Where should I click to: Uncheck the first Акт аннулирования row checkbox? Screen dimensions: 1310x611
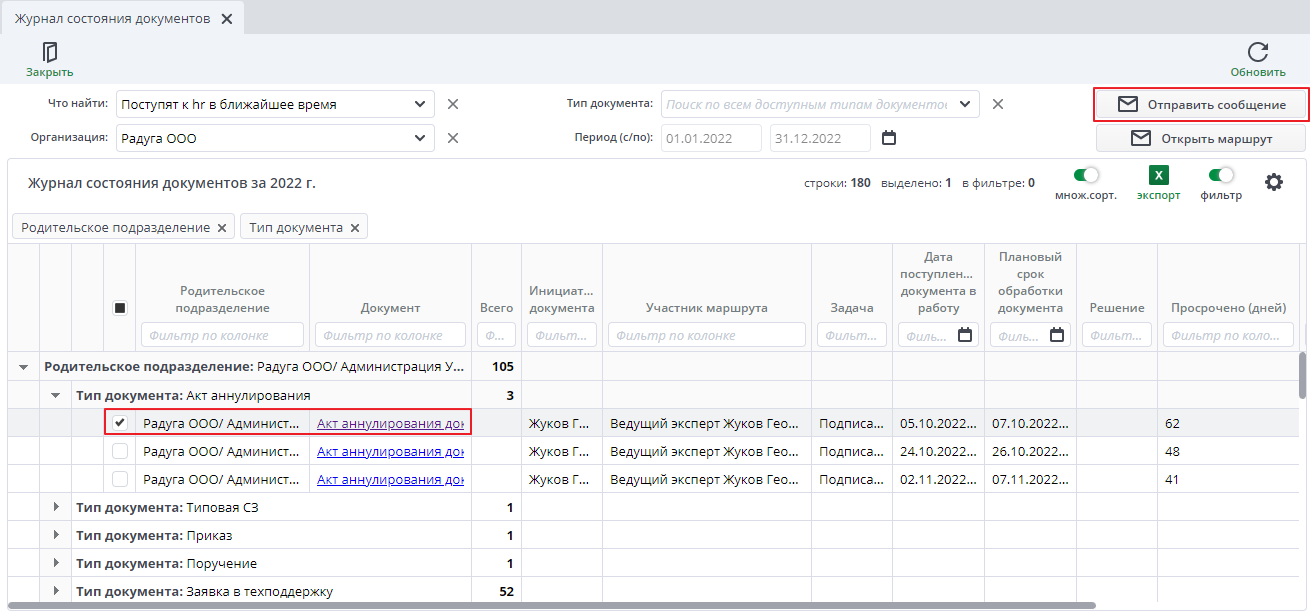click(x=120, y=423)
